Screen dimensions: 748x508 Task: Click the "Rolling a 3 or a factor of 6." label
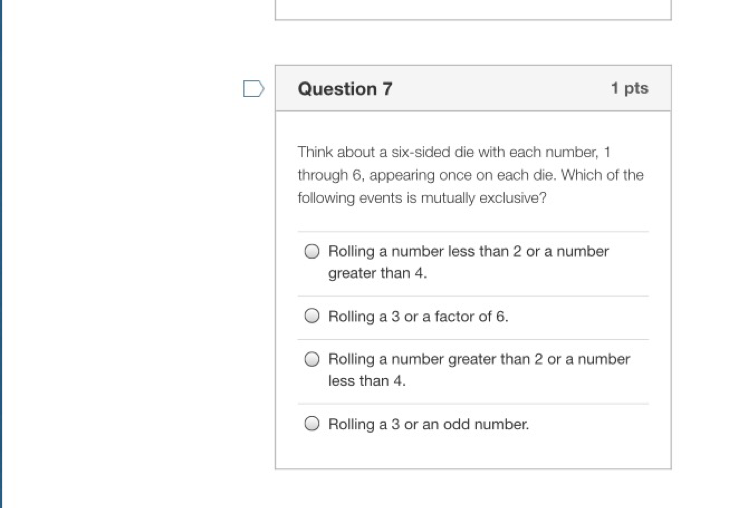[418, 317]
